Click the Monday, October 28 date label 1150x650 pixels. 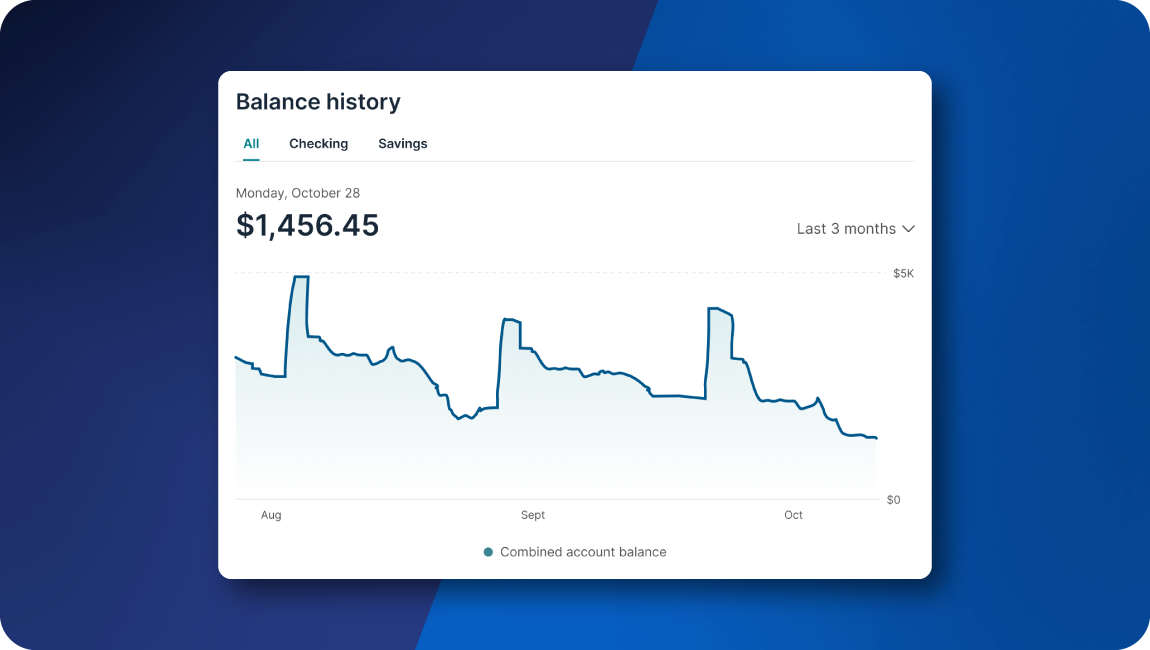coord(297,192)
